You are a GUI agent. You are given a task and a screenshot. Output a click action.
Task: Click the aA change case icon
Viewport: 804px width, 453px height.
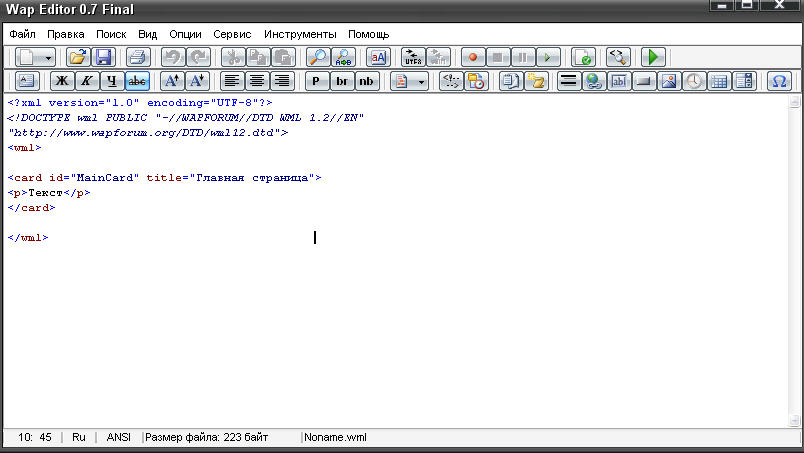pos(378,57)
